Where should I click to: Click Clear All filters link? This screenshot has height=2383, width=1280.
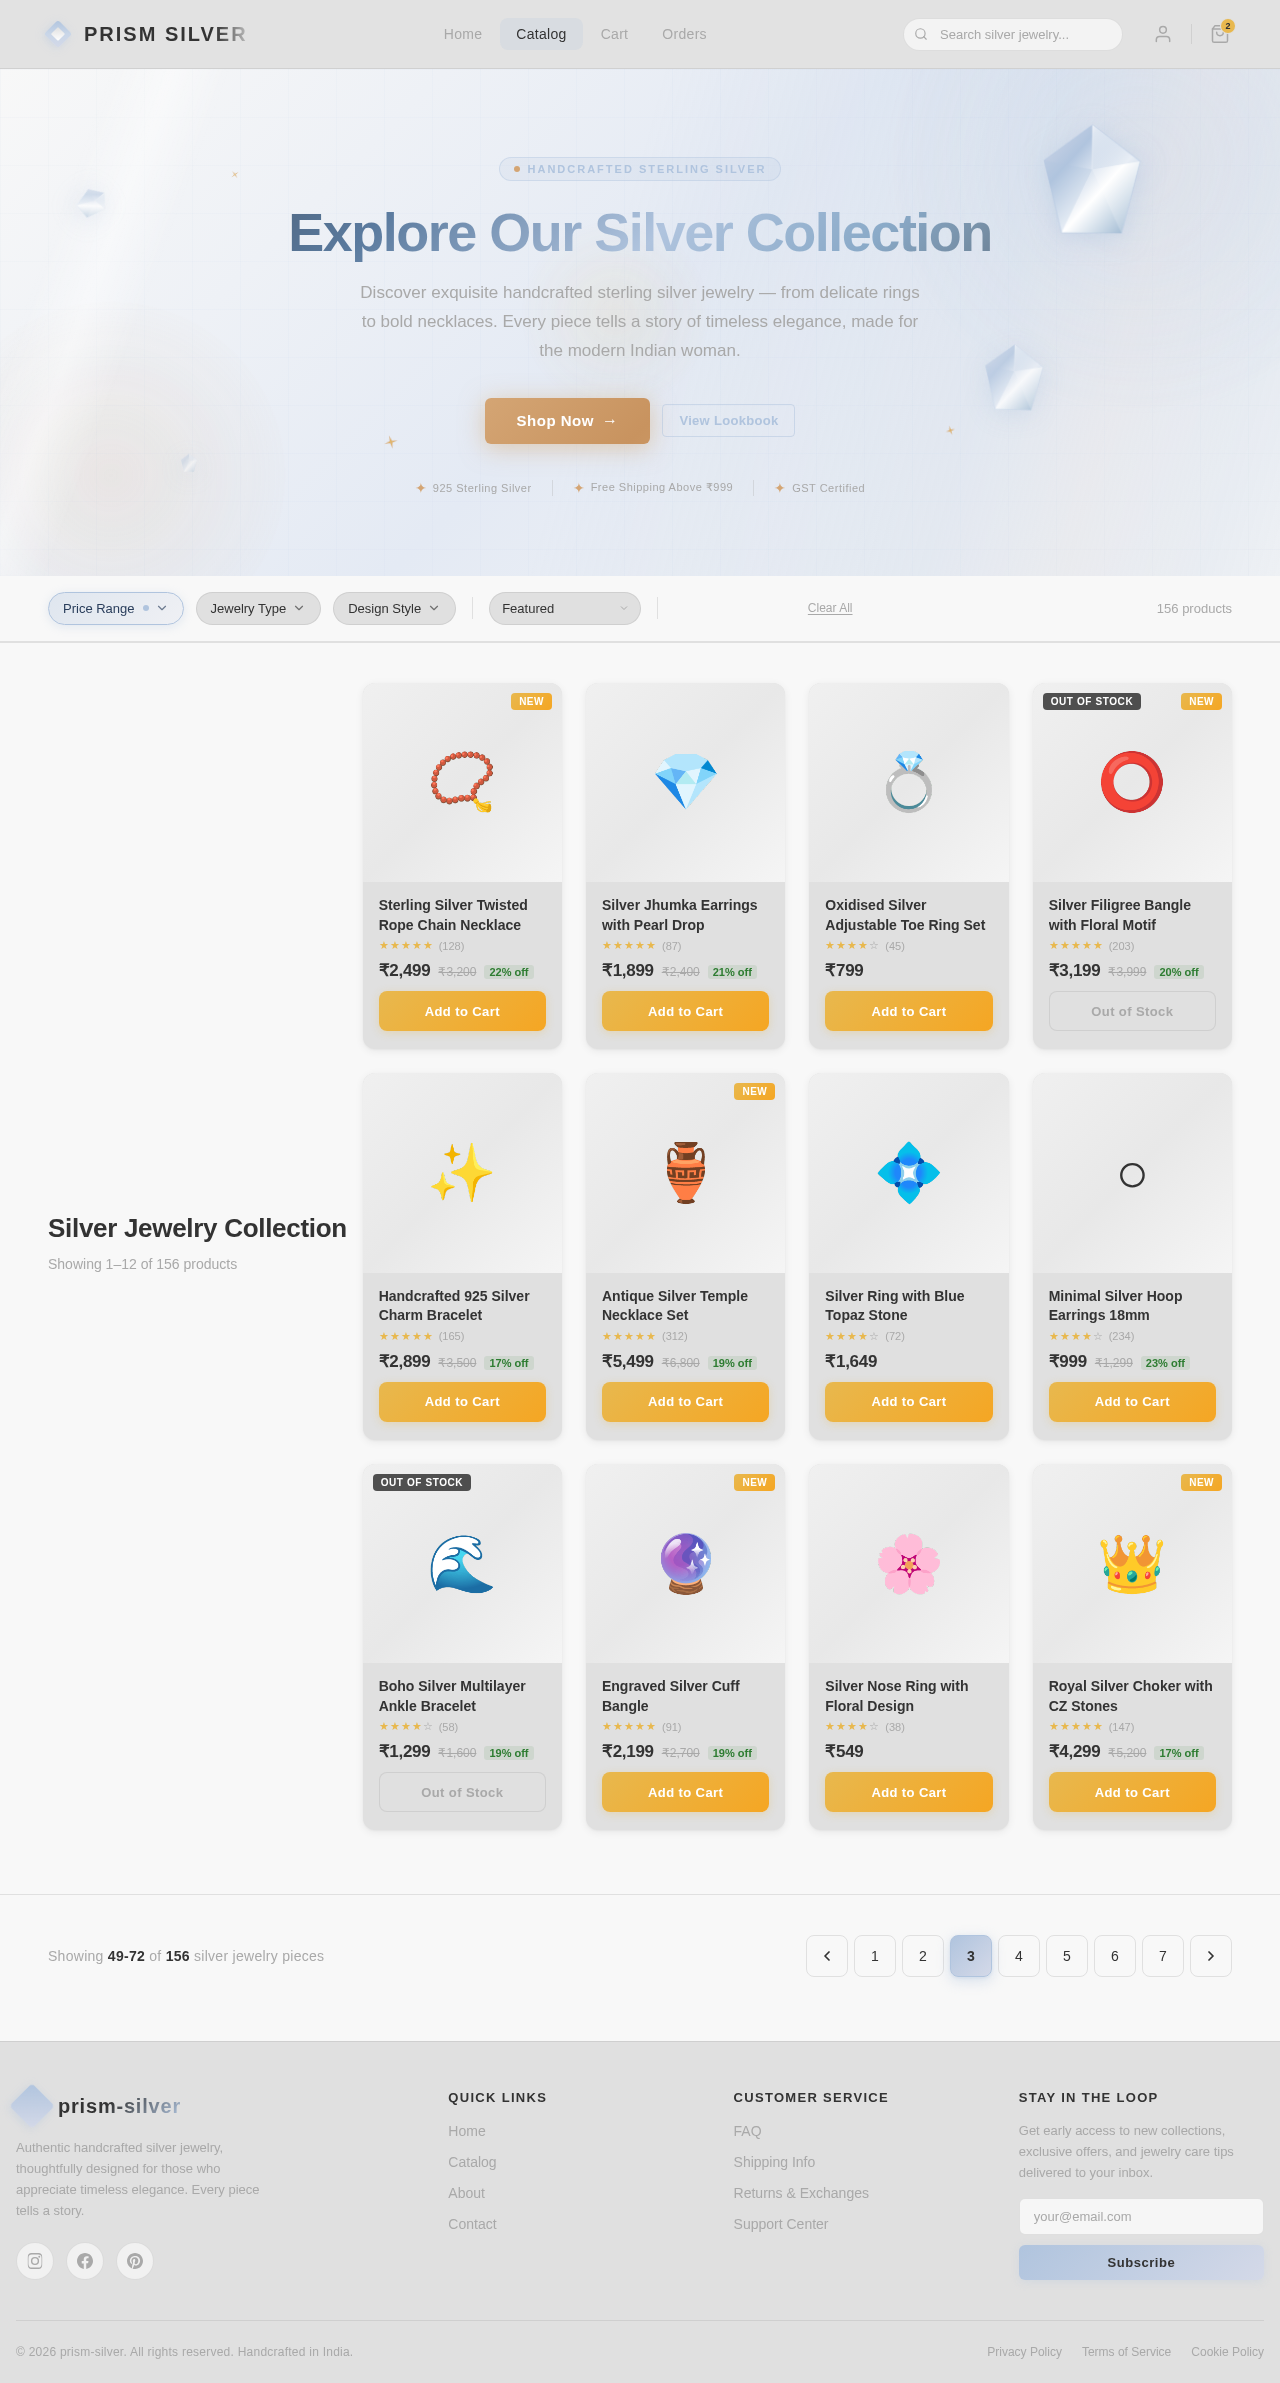coord(830,608)
